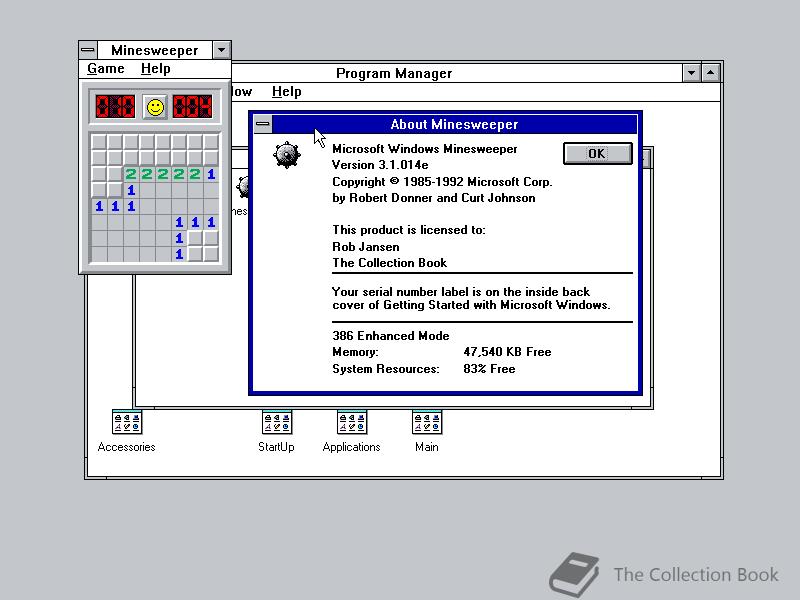Click the Minesweeper title bar
The height and width of the screenshot is (600, 800).
coord(155,50)
